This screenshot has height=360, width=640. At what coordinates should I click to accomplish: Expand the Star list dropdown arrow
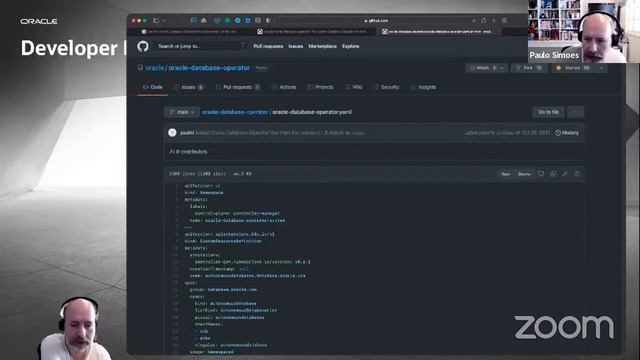(602, 68)
